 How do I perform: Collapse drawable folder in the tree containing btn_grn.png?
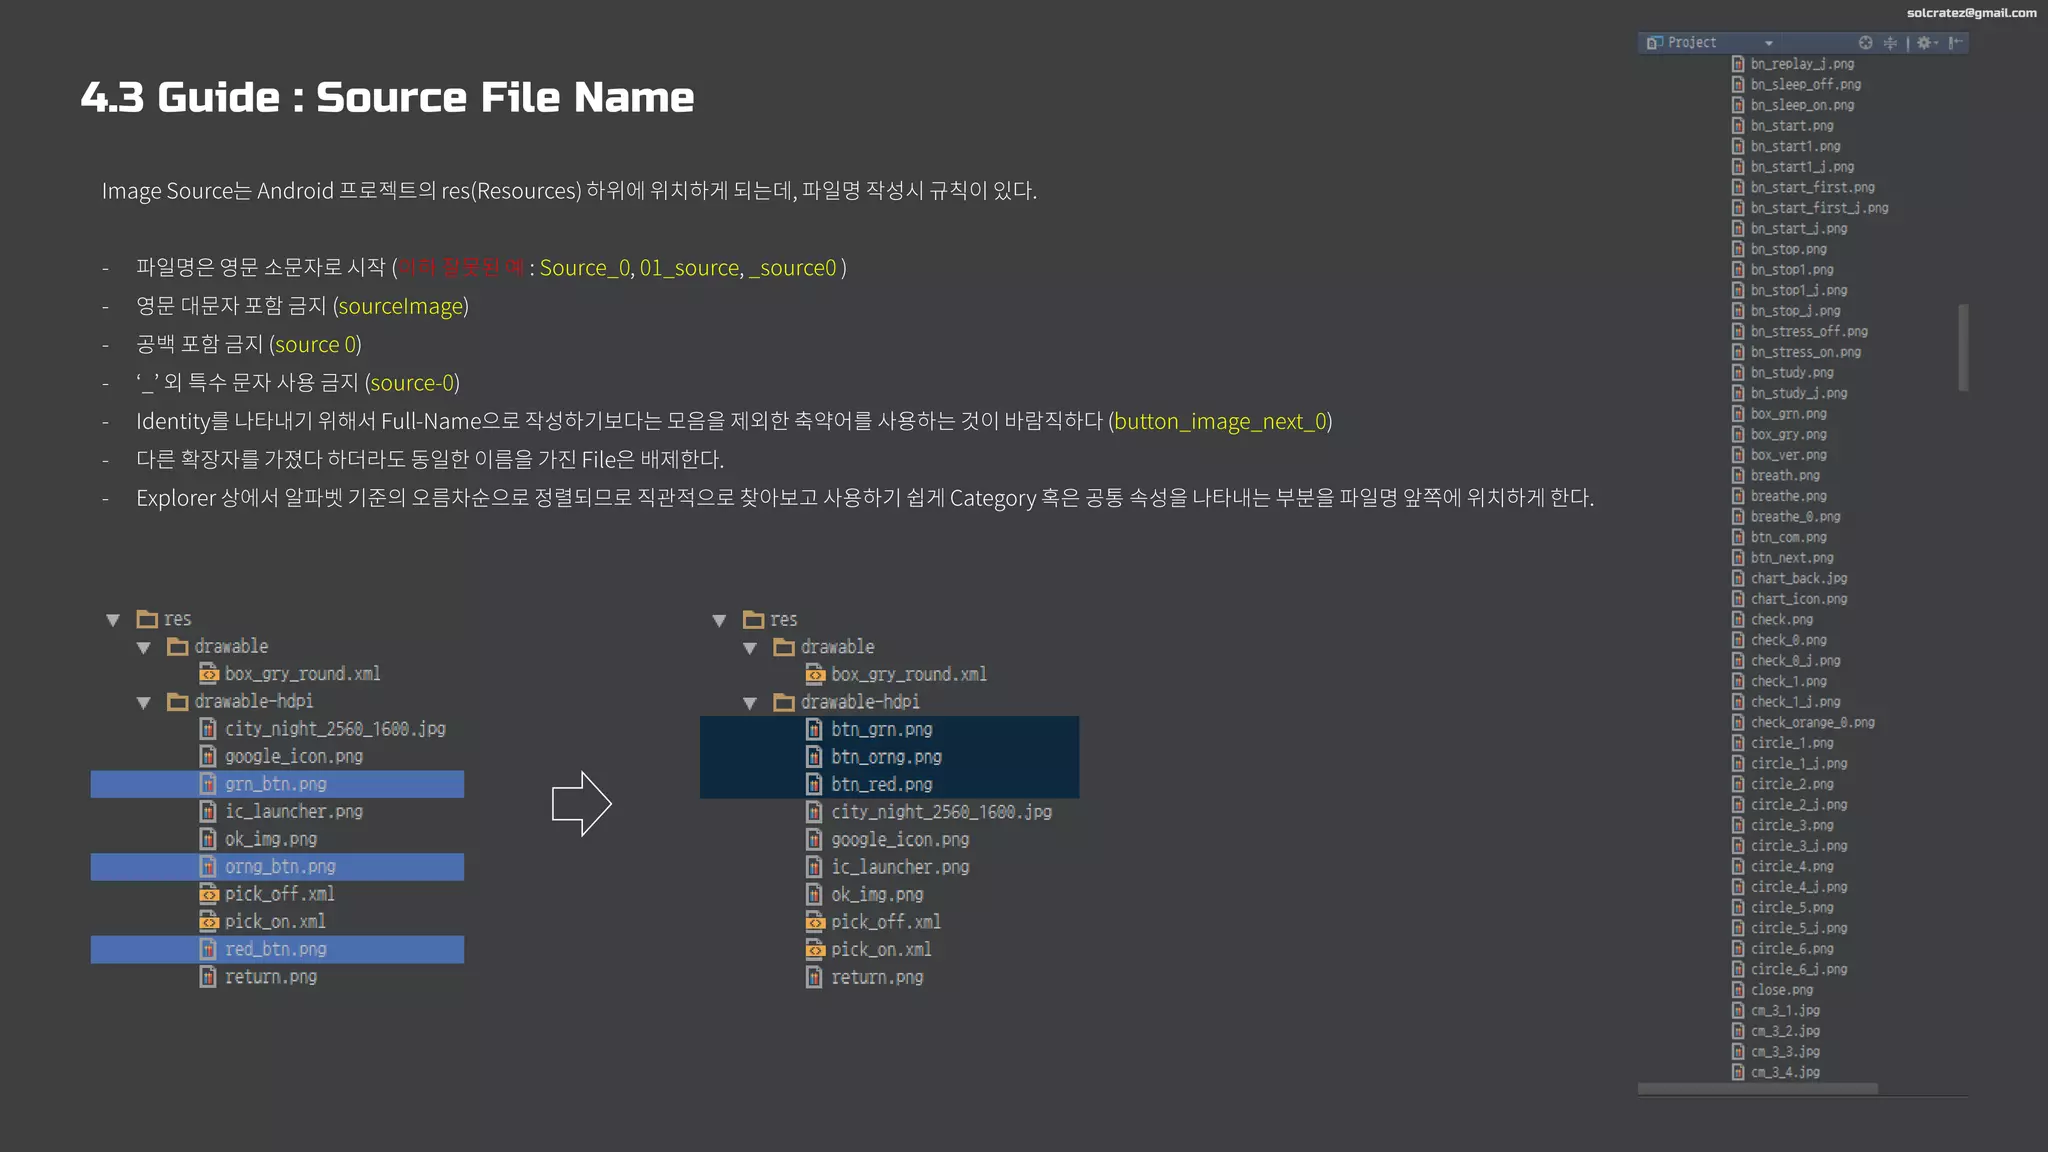pyautogui.click(x=750, y=649)
